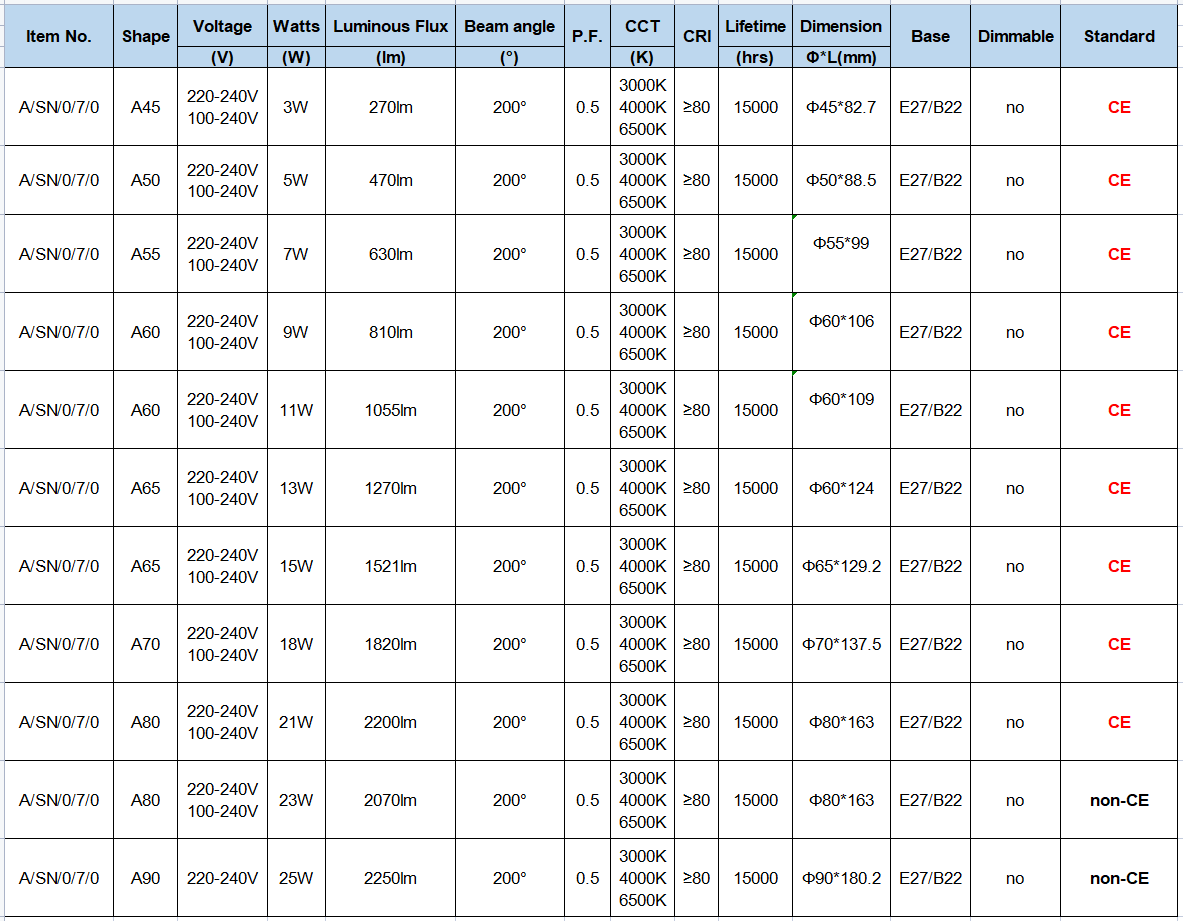Click the 630lm luminous flux cell
This screenshot has width=1183, height=921.
[391, 254]
